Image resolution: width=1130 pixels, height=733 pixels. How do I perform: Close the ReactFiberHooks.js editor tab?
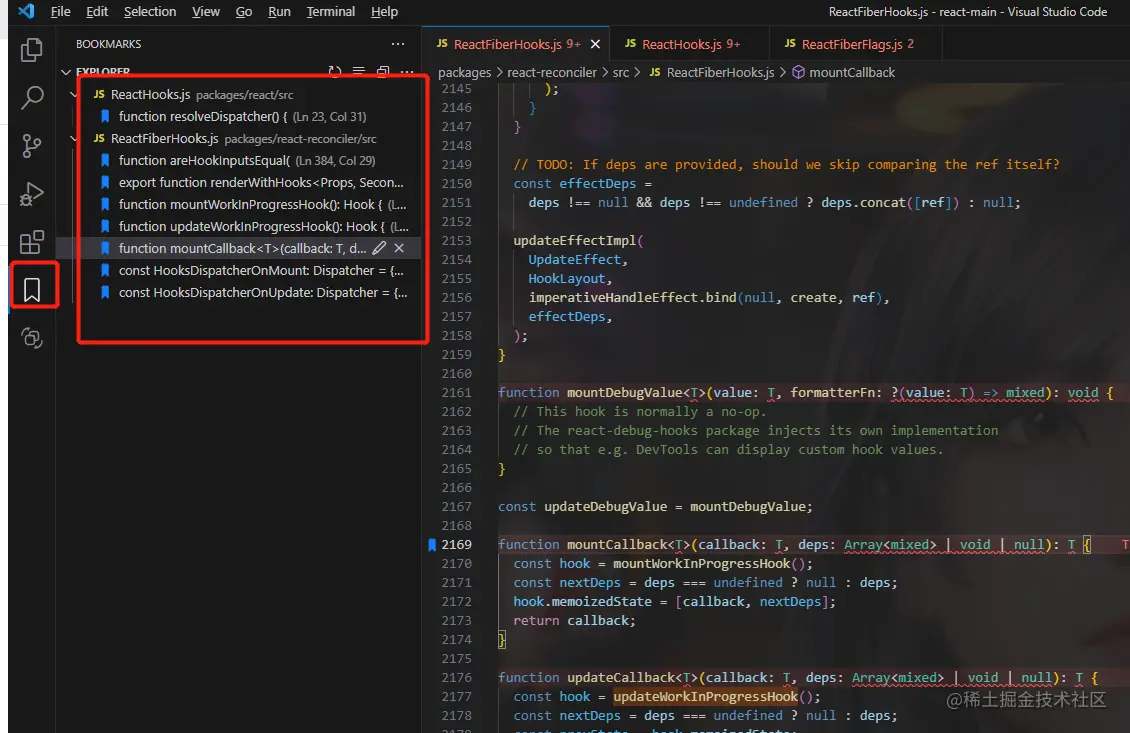[x=596, y=44]
